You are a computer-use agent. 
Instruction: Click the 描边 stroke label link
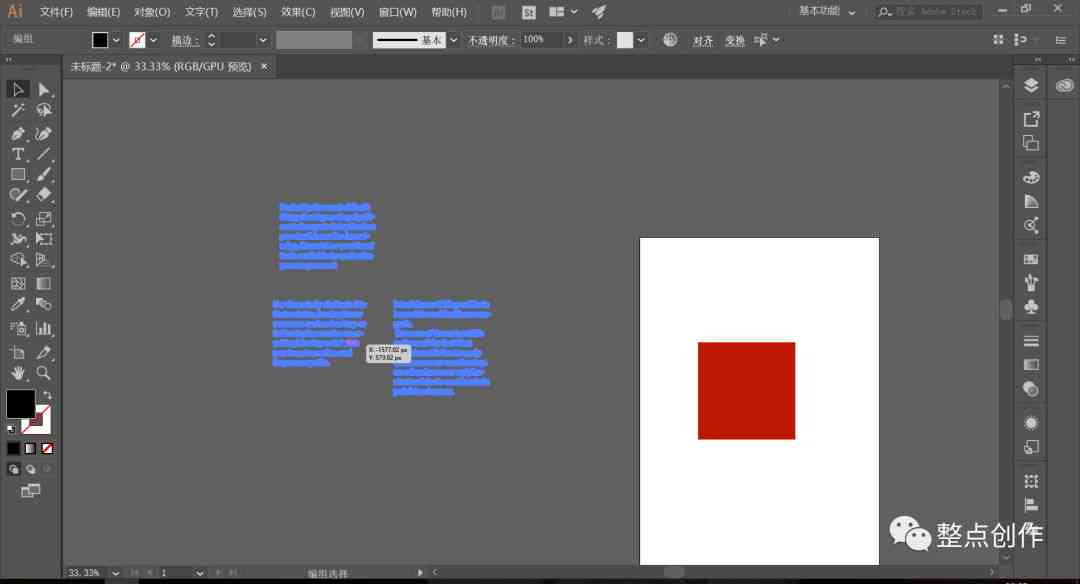pyautogui.click(x=185, y=41)
